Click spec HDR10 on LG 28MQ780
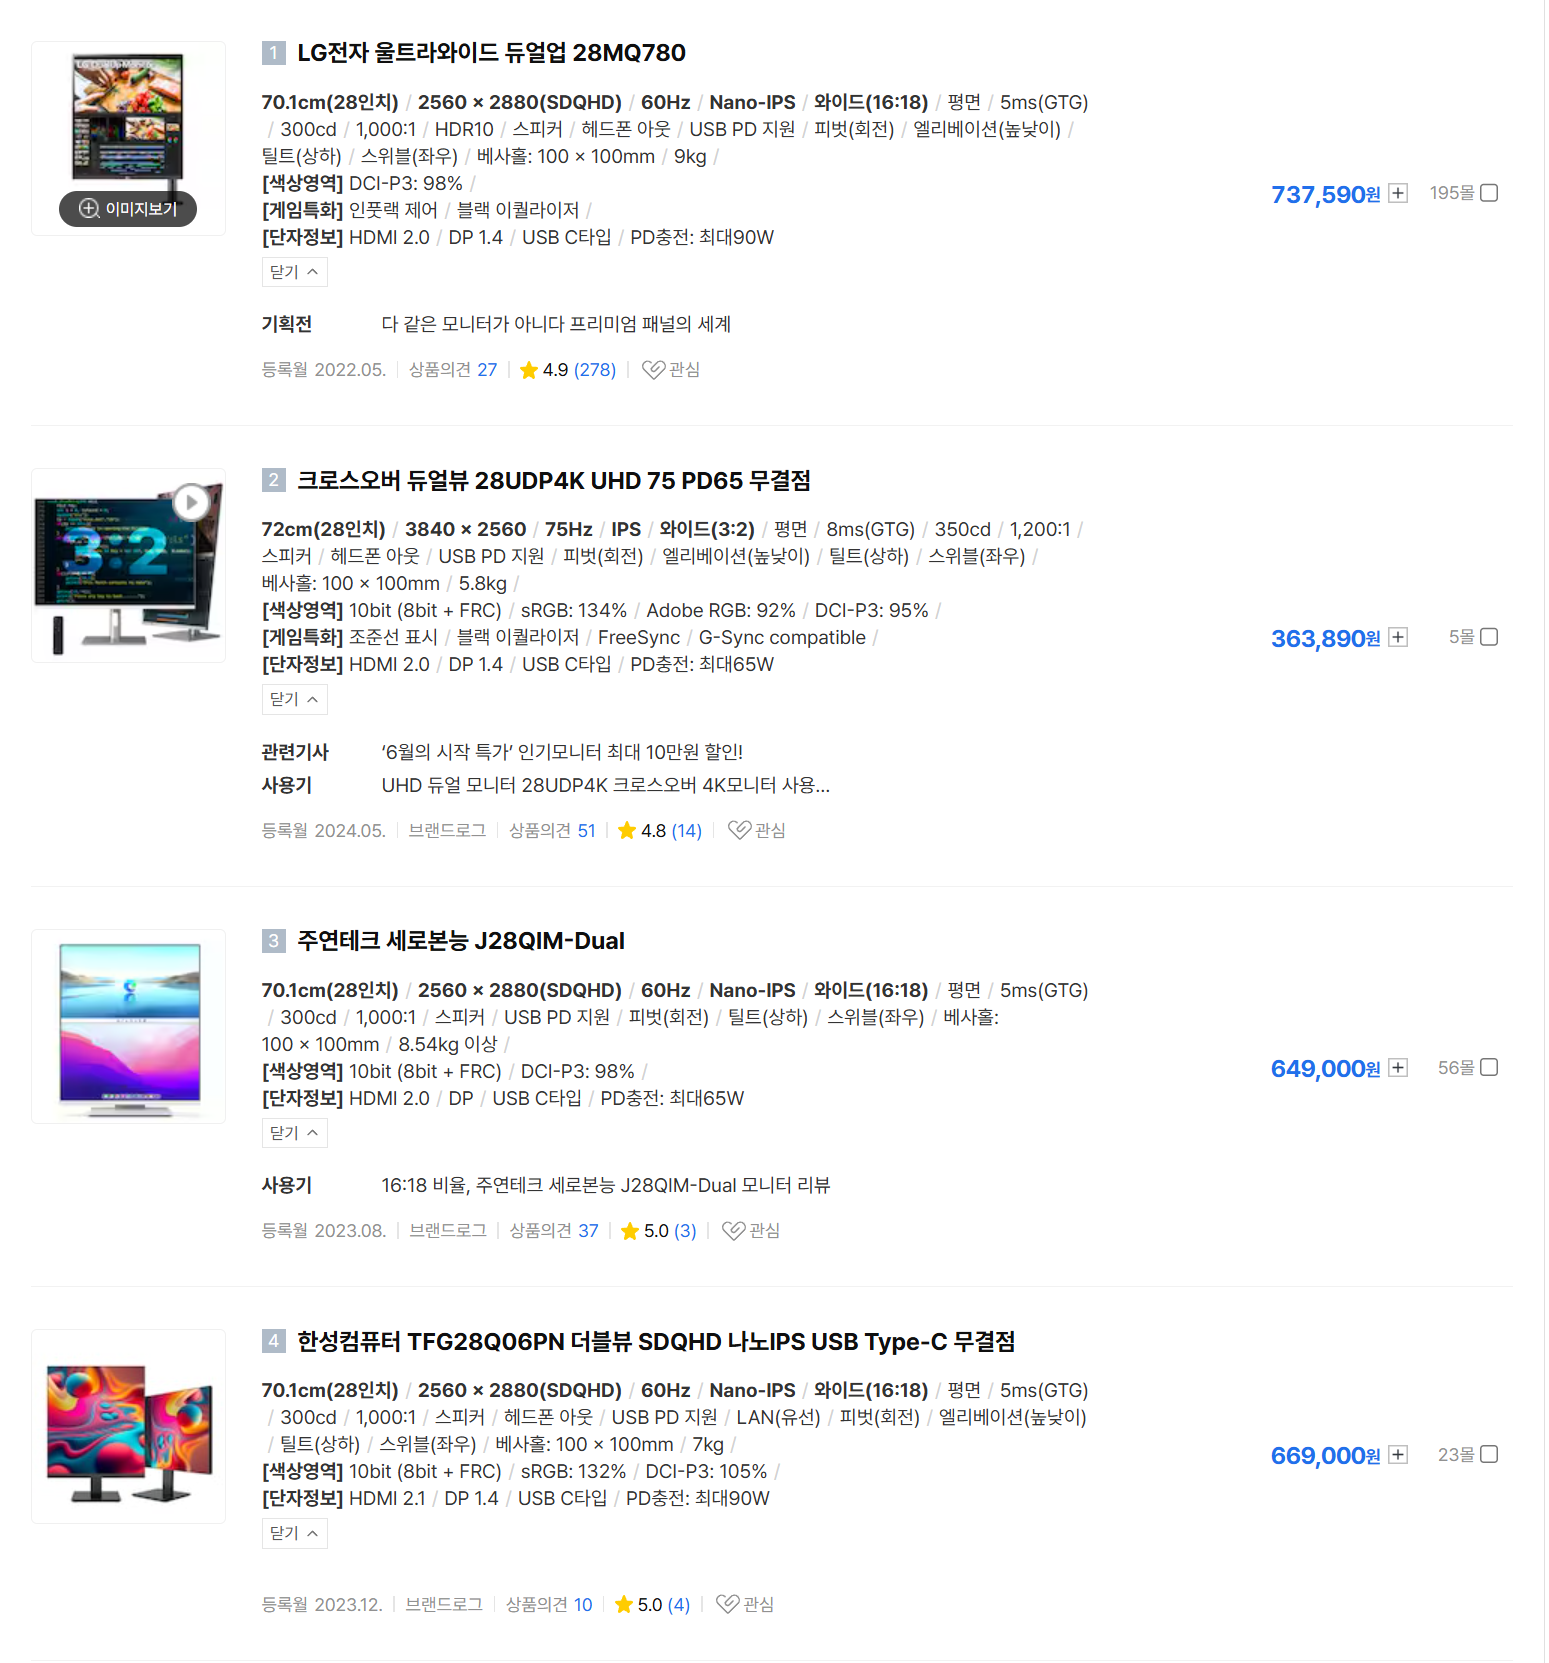This screenshot has height=1663, width=1549. pos(464,130)
